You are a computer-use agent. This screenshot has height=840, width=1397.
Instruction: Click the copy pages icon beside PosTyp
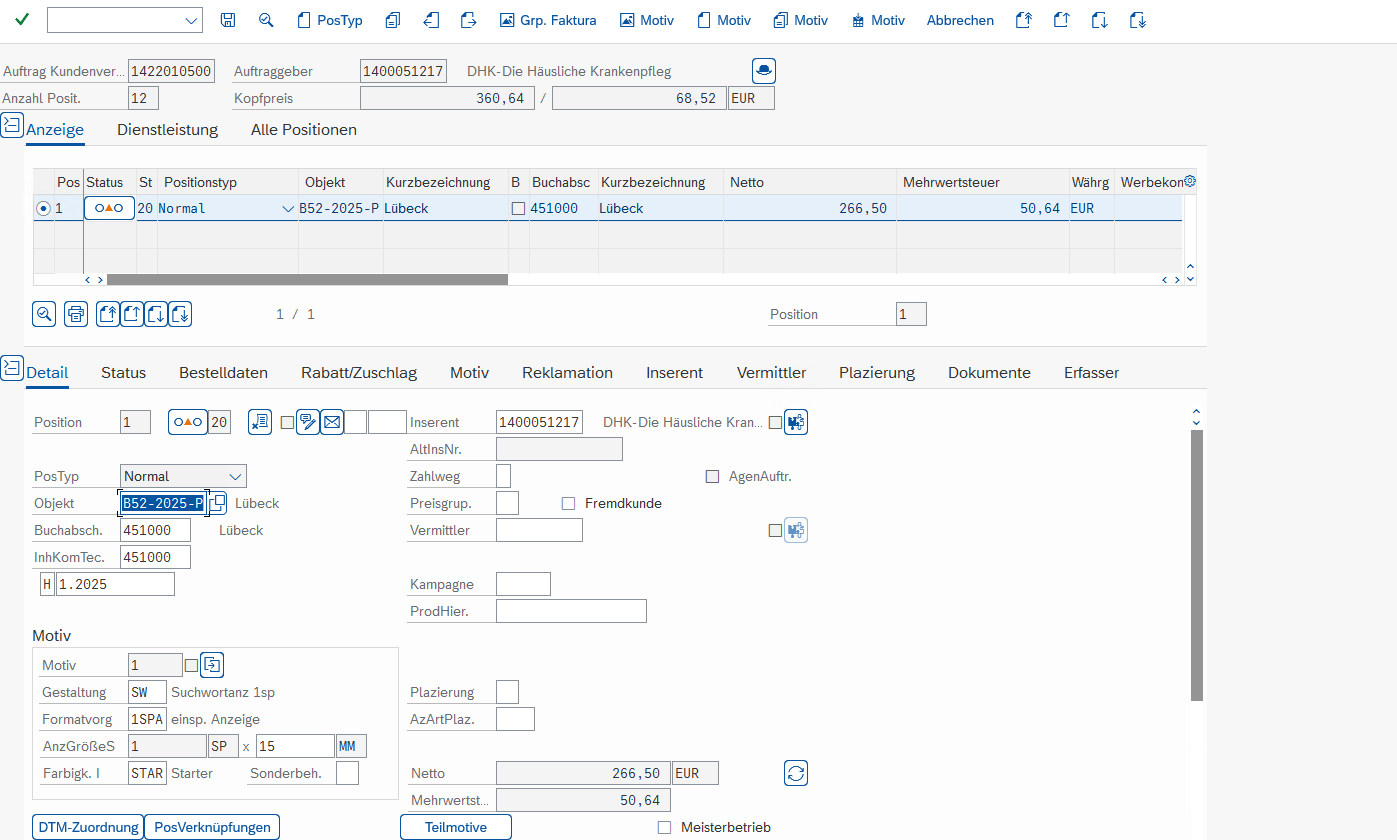(393, 20)
